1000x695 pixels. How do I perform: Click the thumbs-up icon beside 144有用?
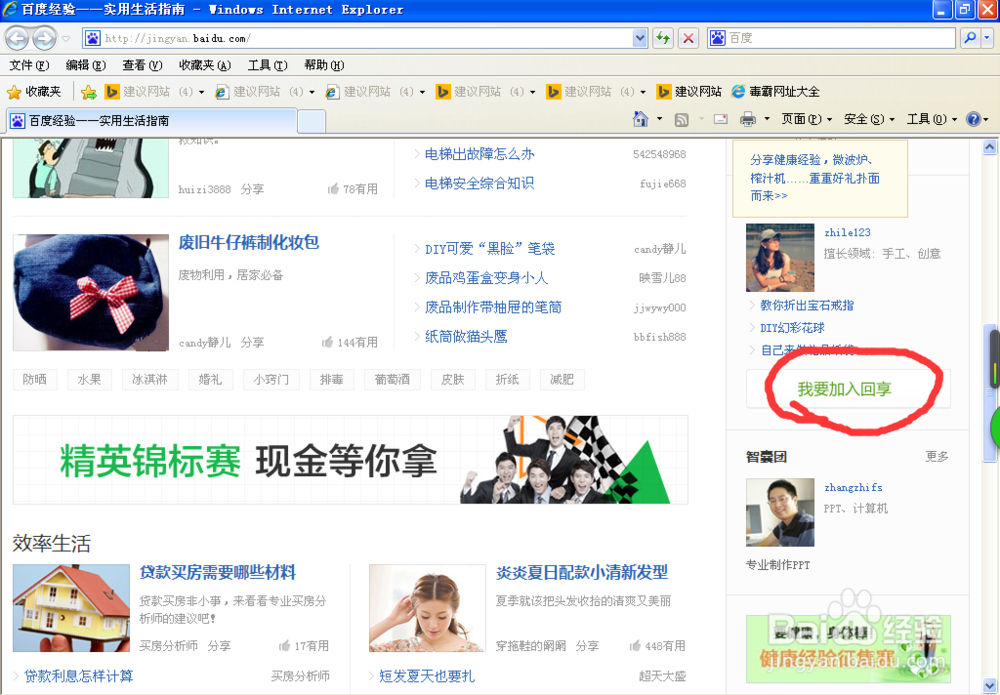click(x=327, y=342)
